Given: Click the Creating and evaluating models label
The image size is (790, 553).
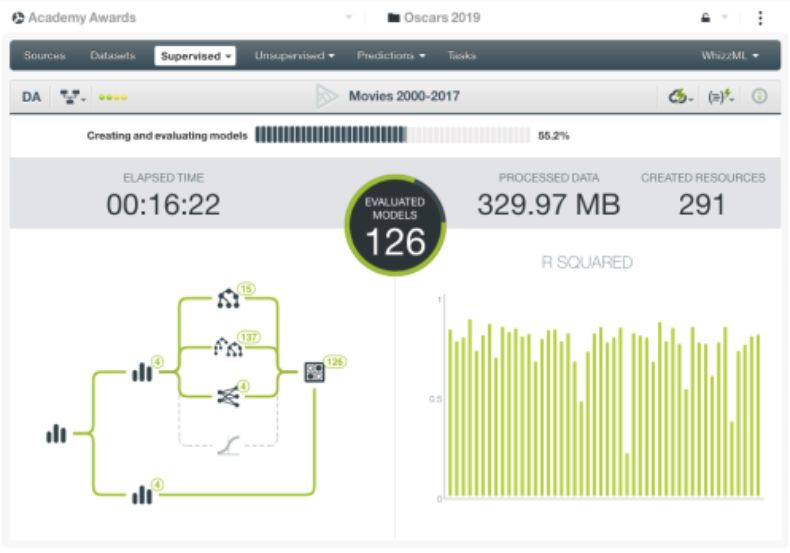Looking at the screenshot, I should (167, 135).
